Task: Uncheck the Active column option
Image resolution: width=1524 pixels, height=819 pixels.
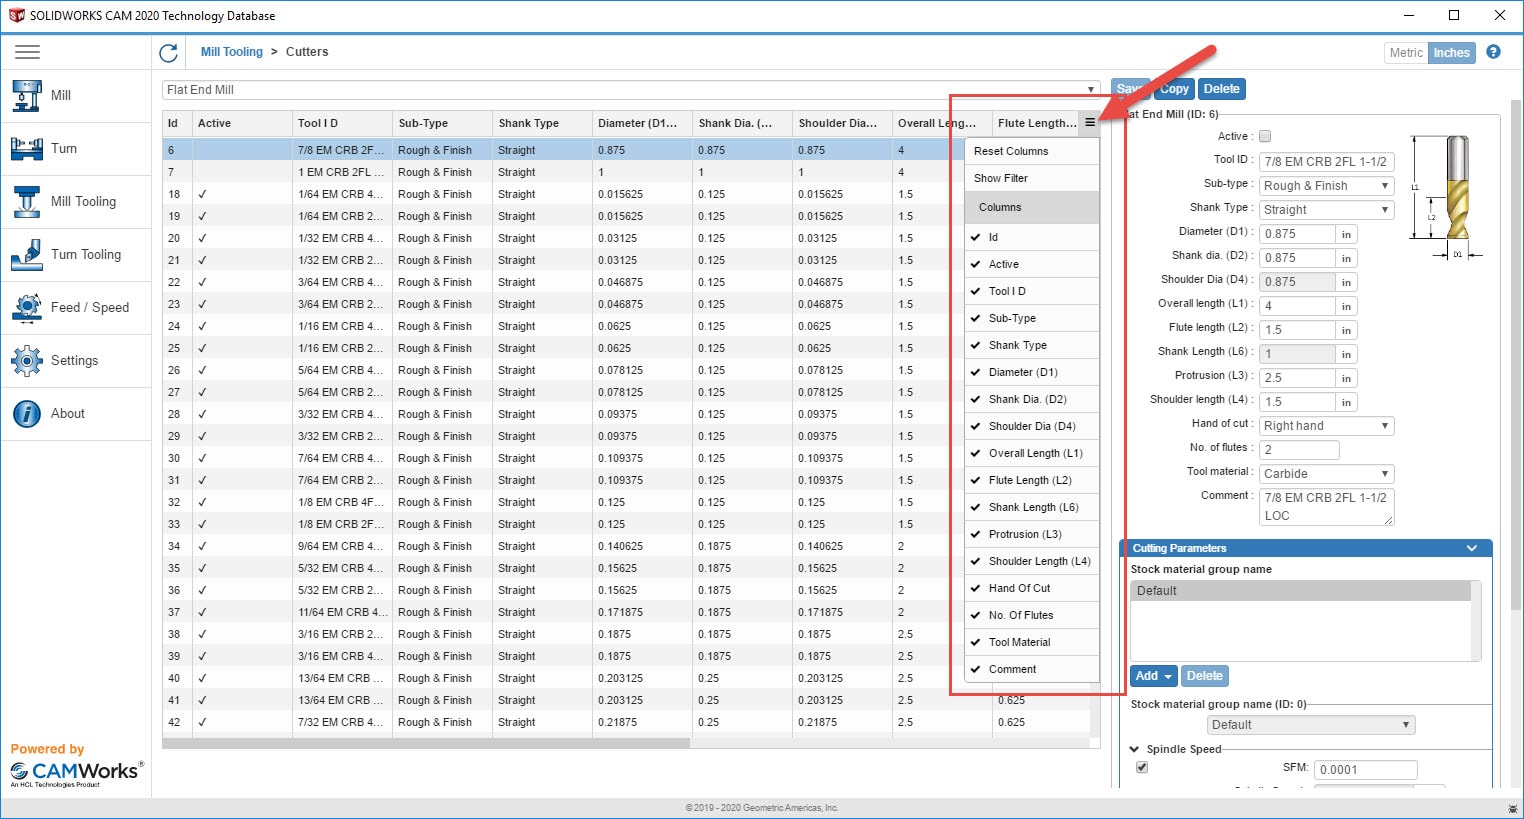Action: [1032, 264]
